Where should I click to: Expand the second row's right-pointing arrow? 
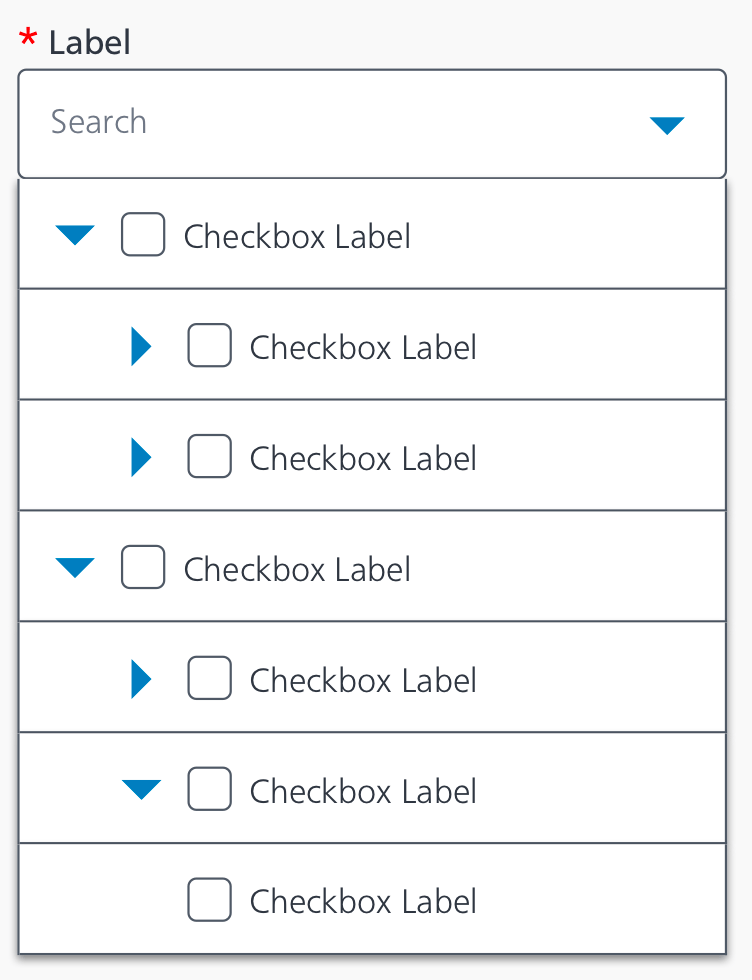(141, 347)
